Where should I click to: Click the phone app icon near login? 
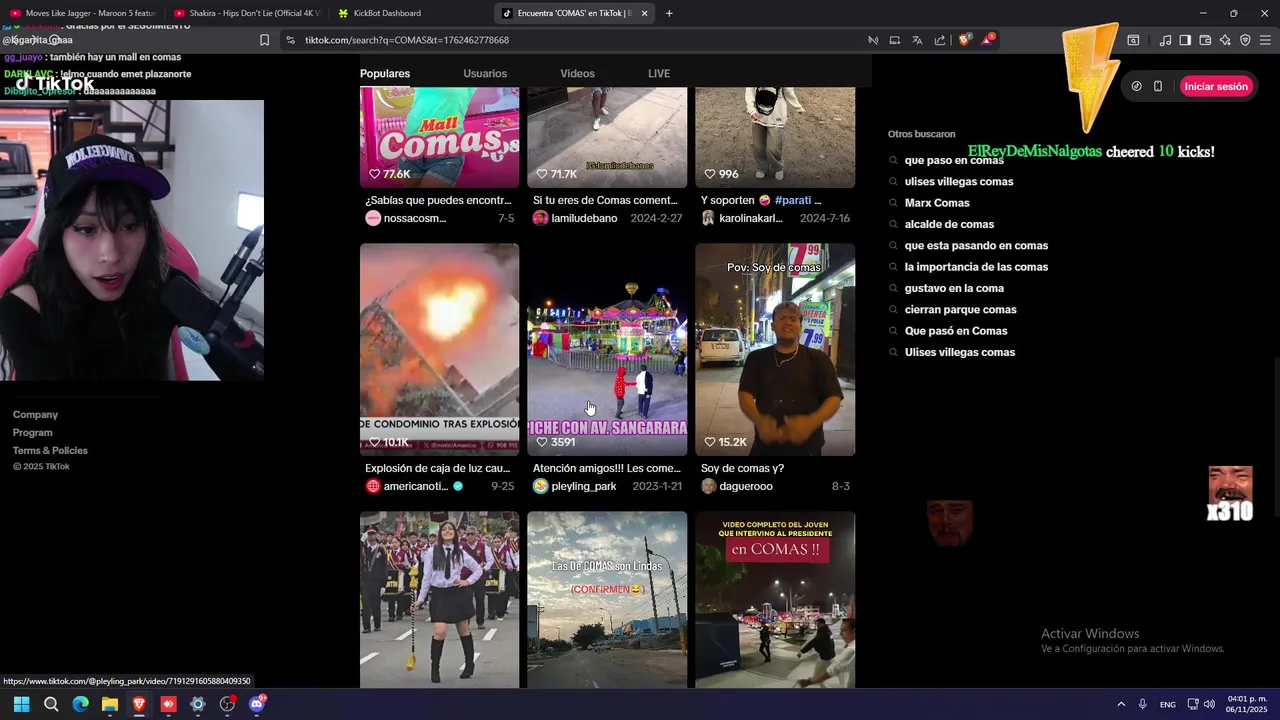click(1158, 86)
